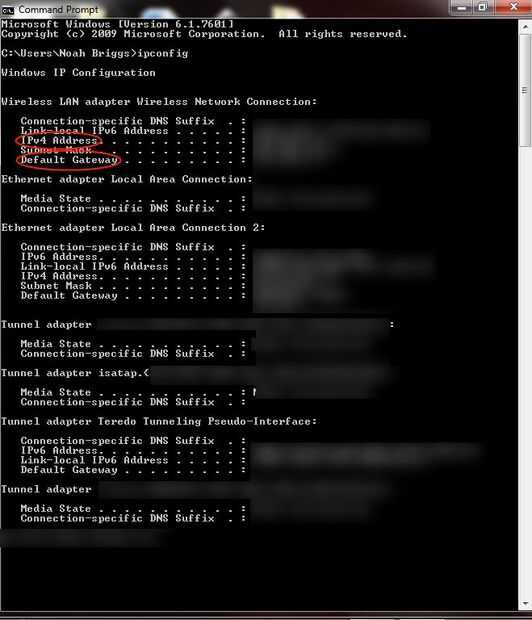Click the Link-local IPv6 Address under Wireless adapter
Image resolution: width=532 pixels, height=620 pixels.
94,131
